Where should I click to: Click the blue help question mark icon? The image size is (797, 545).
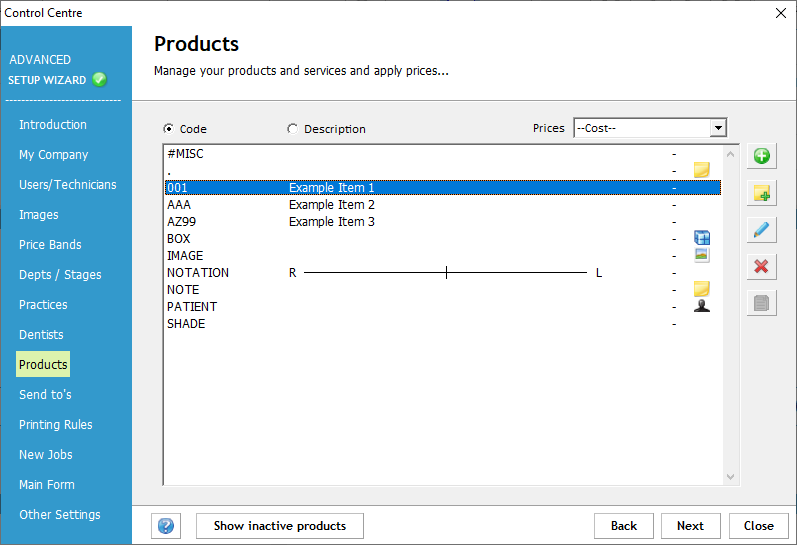[x=166, y=526]
